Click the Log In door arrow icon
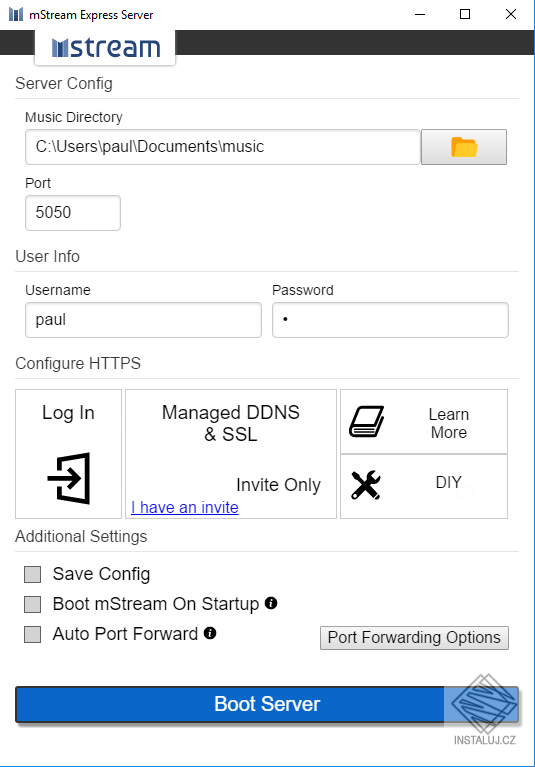 (69, 478)
